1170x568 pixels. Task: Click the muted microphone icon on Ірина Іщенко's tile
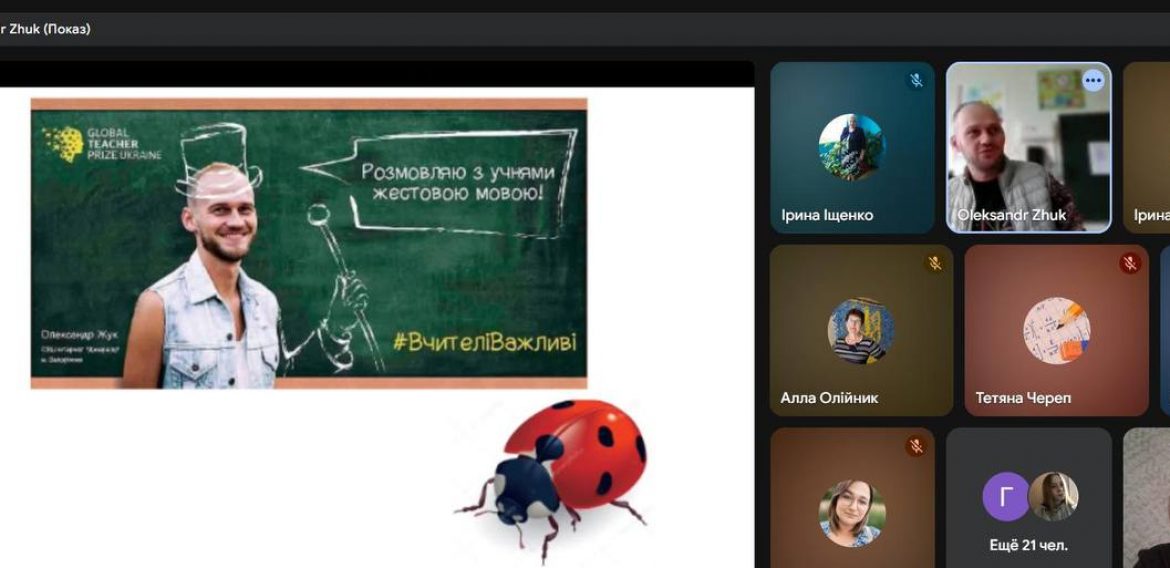click(x=915, y=80)
